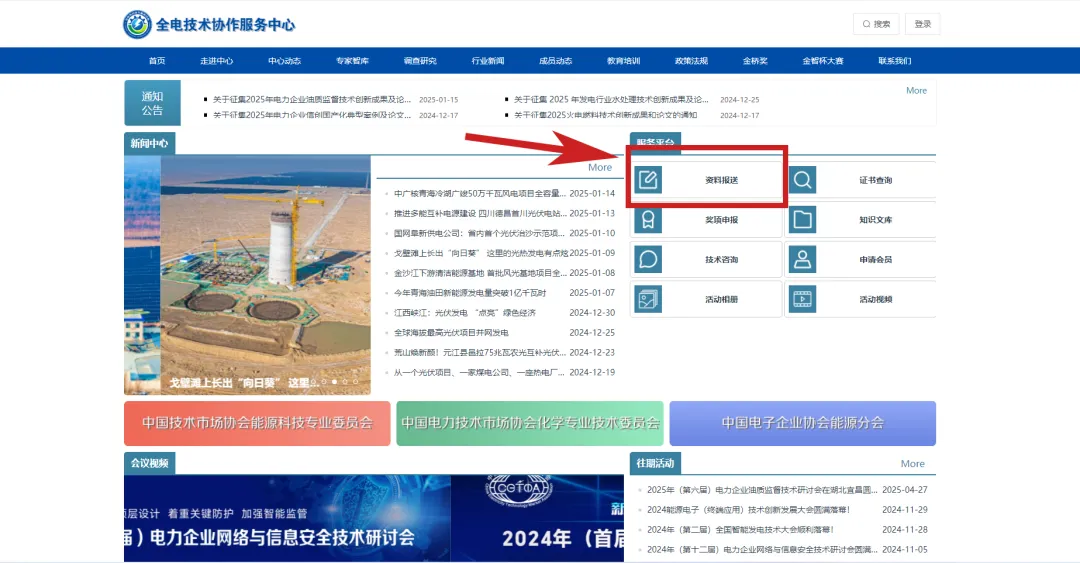Select the 往期活动 section tab
The image size is (1080, 563).
click(x=655, y=463)
